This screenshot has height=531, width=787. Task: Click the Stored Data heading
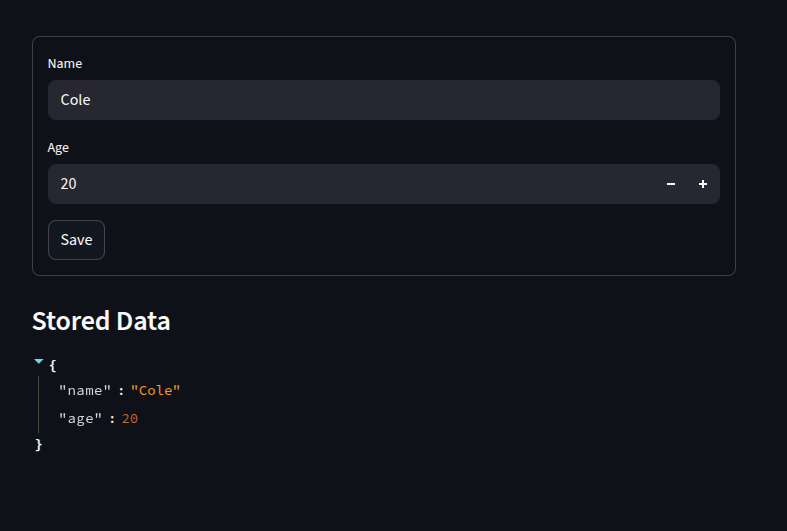tap(101, 321)
